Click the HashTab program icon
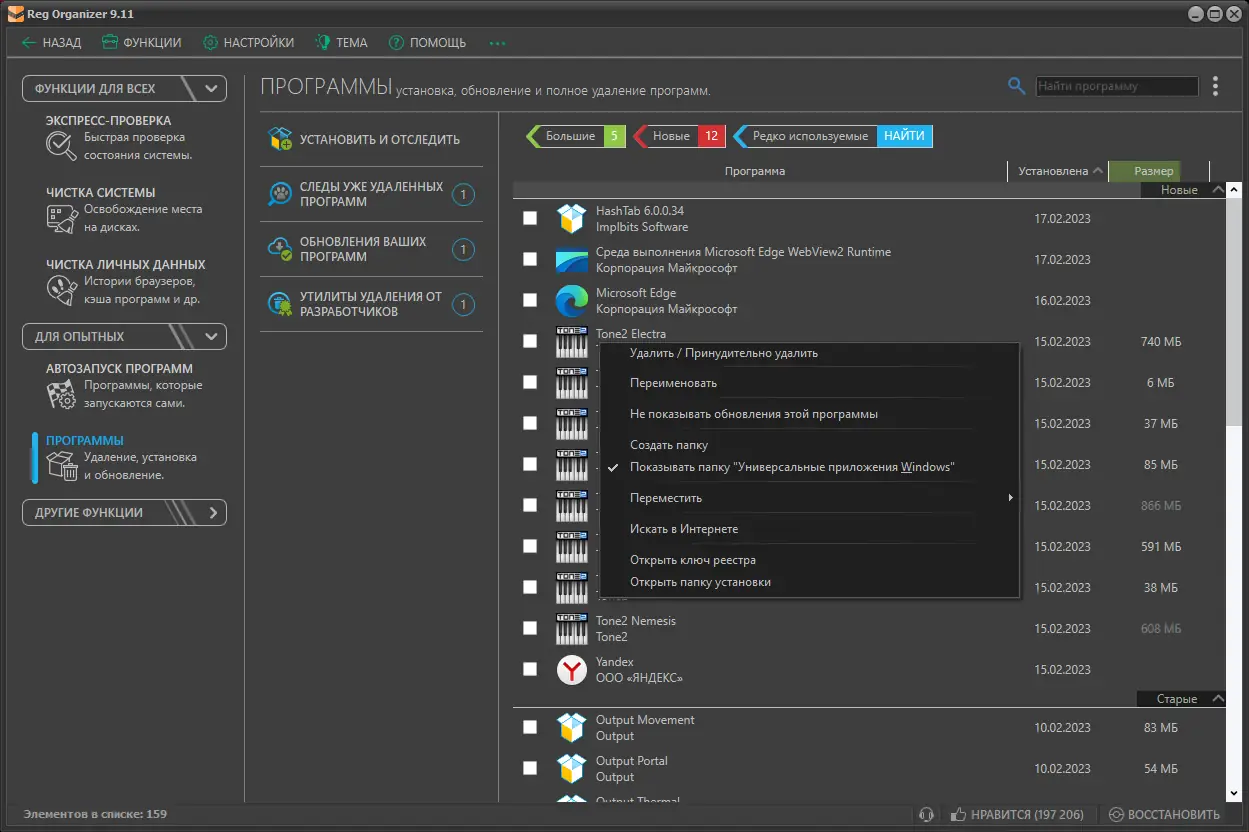 [x=571, y=218]
